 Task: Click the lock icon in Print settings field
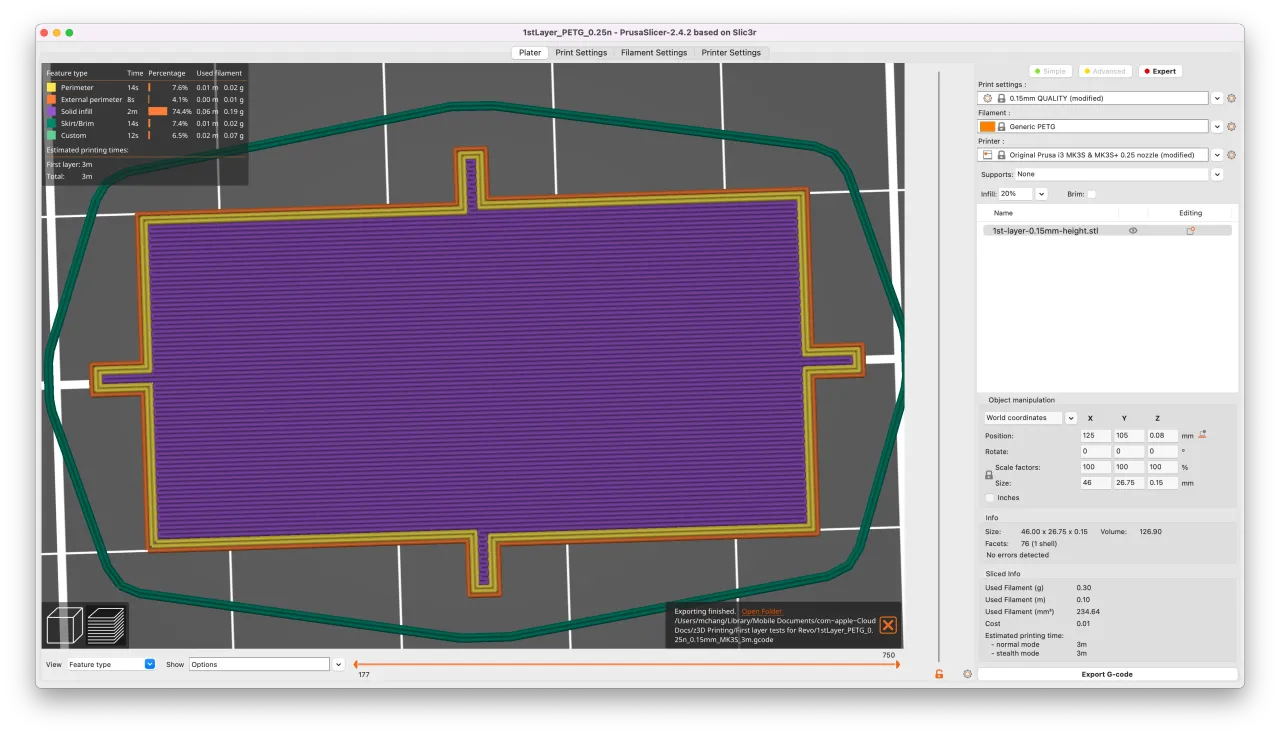tap(1001, 99)
